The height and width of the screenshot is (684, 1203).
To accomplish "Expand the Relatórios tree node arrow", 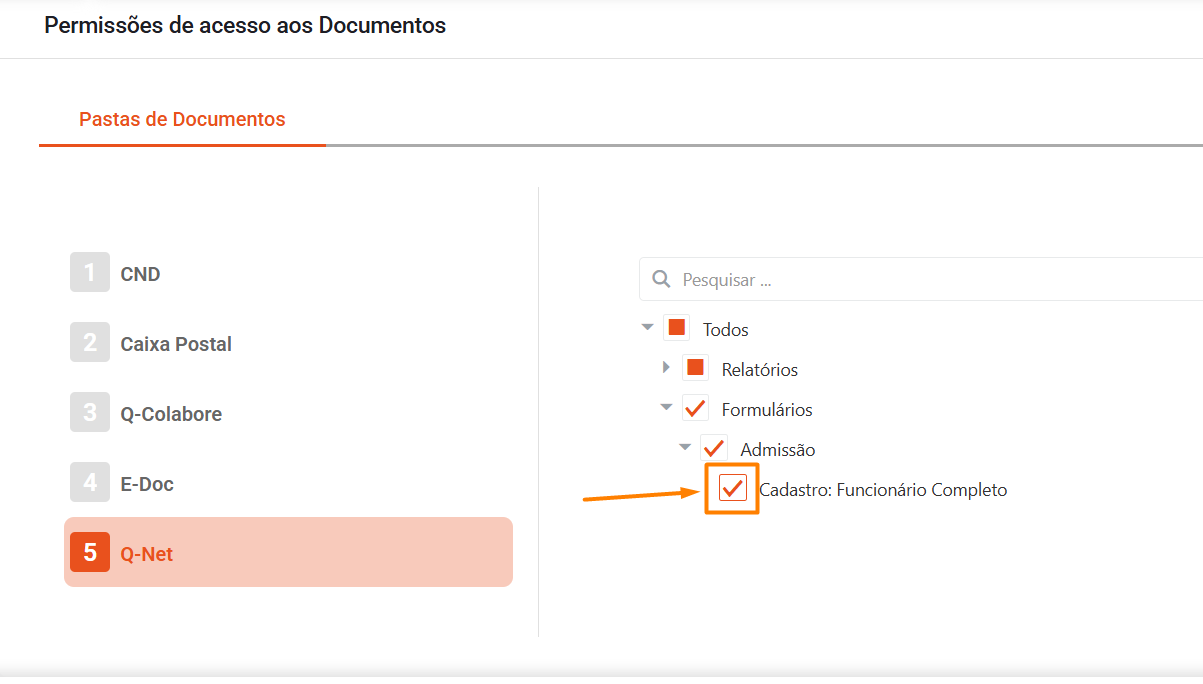I will click(666, 368).
